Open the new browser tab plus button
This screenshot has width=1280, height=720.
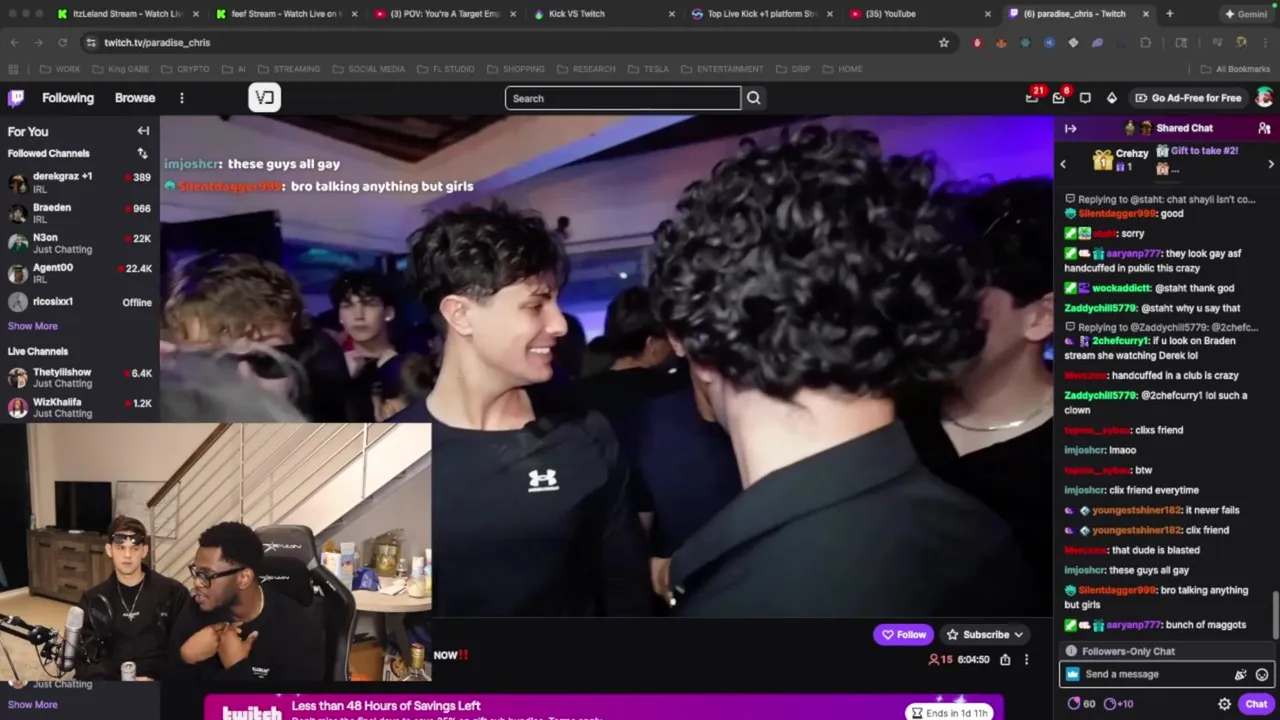coord(1169,14)
